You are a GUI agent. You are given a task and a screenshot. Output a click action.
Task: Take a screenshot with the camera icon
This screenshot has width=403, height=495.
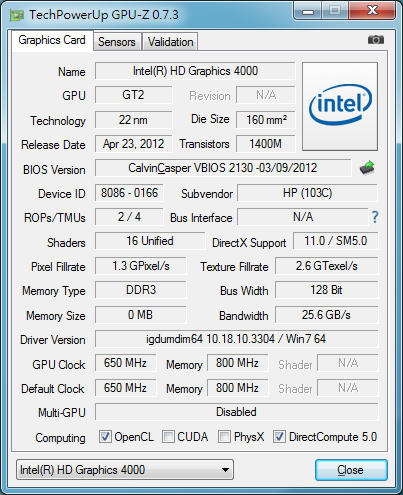point(376,40)
